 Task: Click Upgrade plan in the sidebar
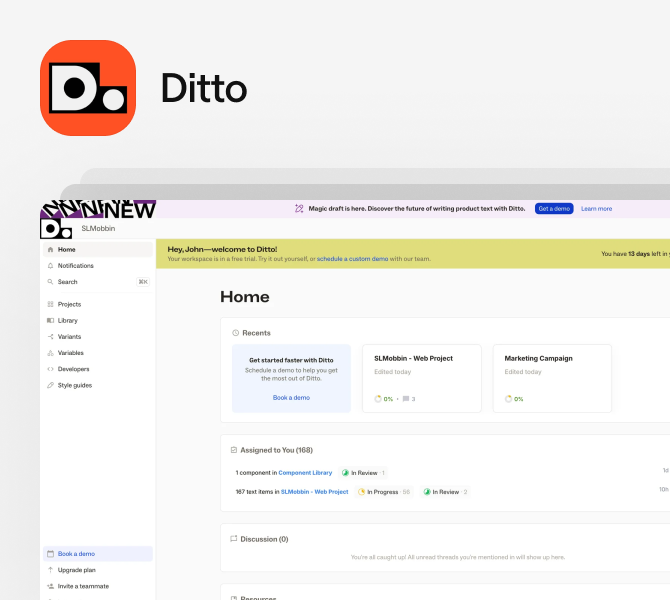coord(98,570)
